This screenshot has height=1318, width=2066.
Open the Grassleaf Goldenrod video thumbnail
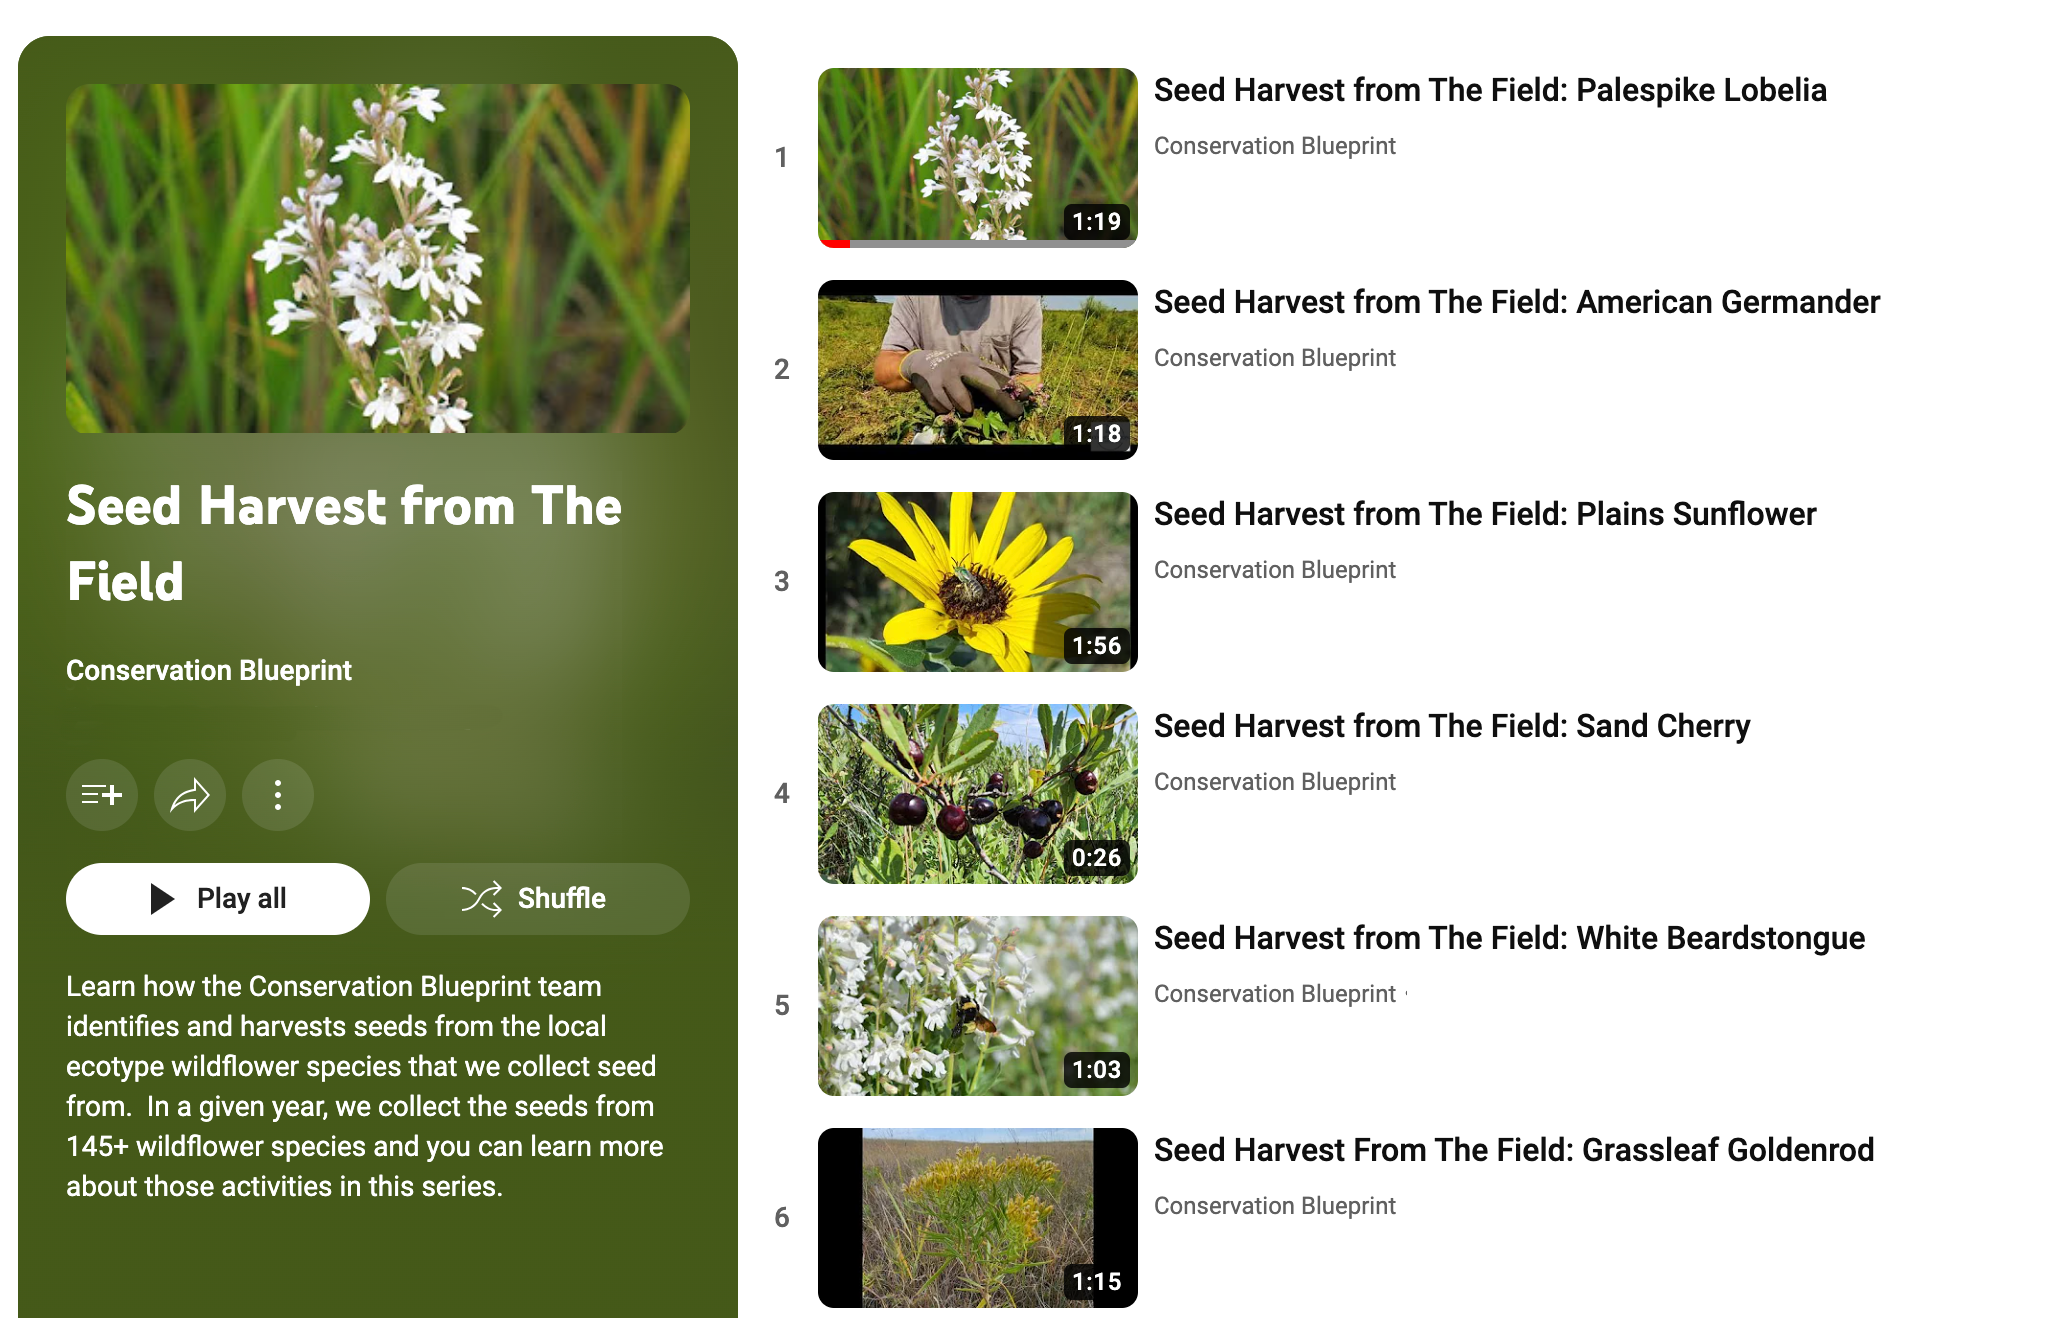(978, 1217)
